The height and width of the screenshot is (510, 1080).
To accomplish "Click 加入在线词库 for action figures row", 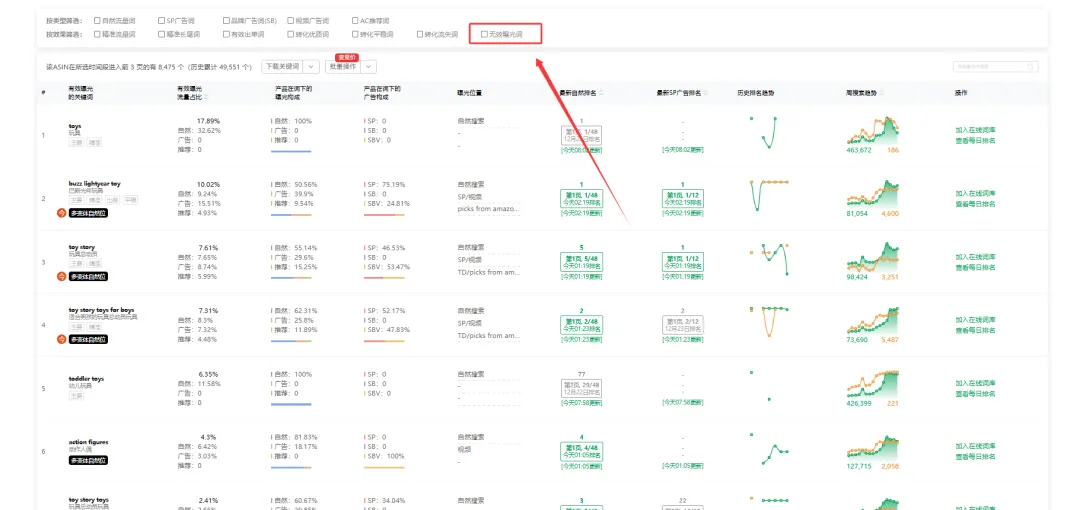I will point(975,446).
